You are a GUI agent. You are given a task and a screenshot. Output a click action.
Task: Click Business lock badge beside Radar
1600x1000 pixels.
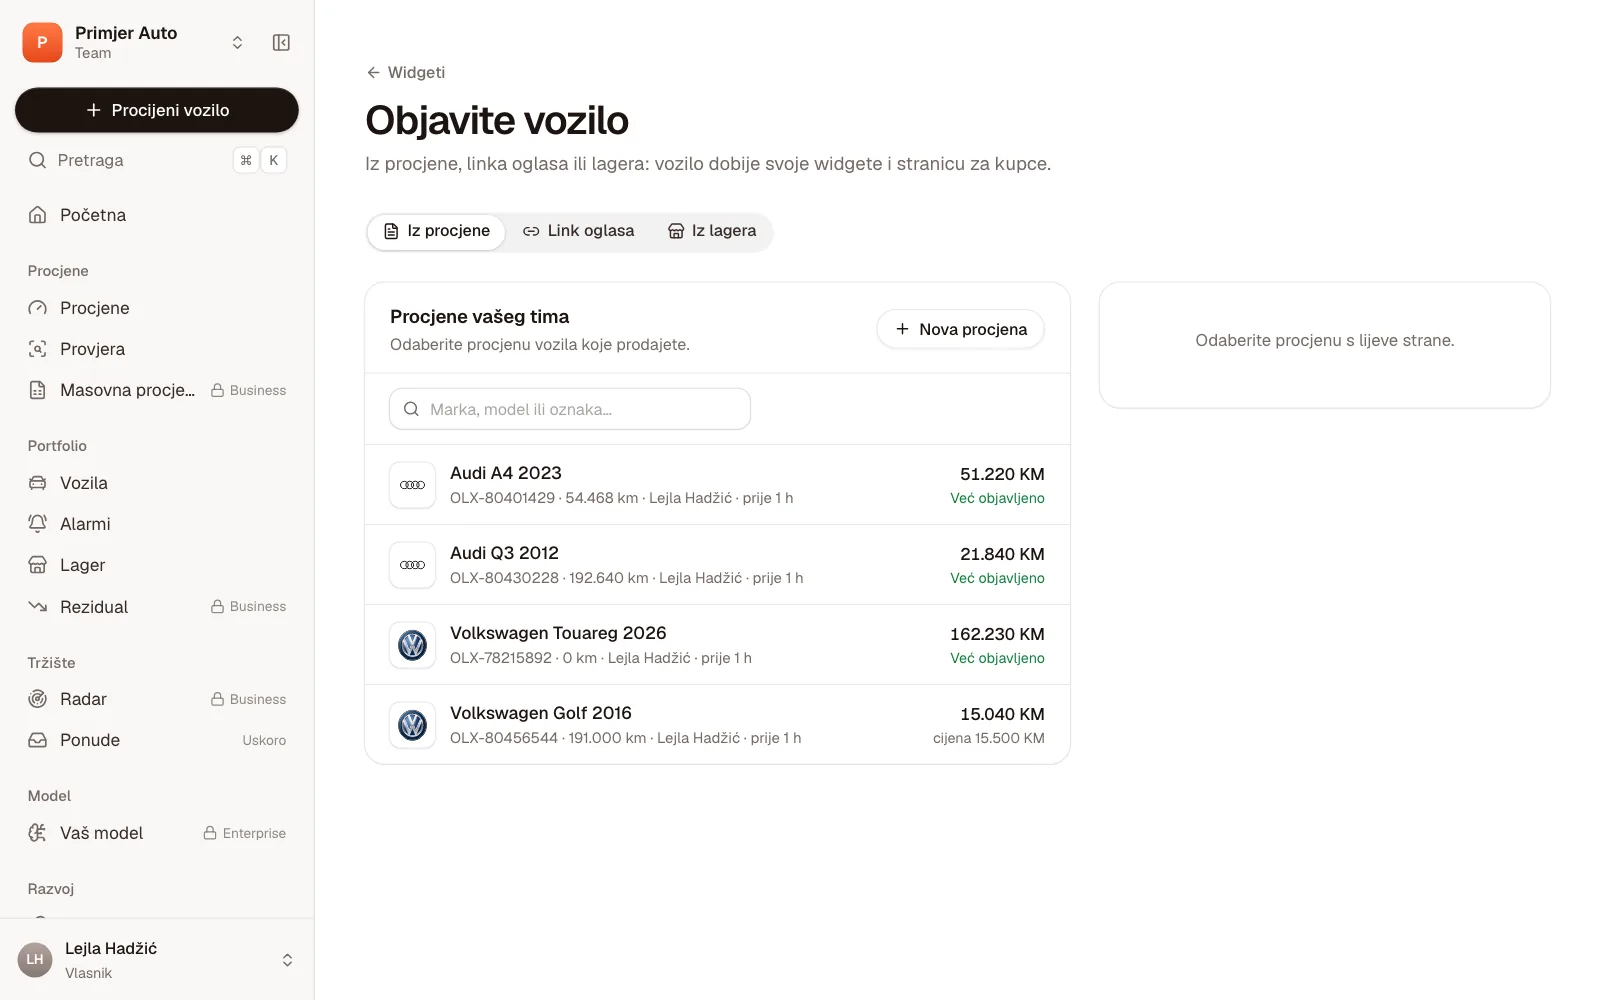point(248,699)
